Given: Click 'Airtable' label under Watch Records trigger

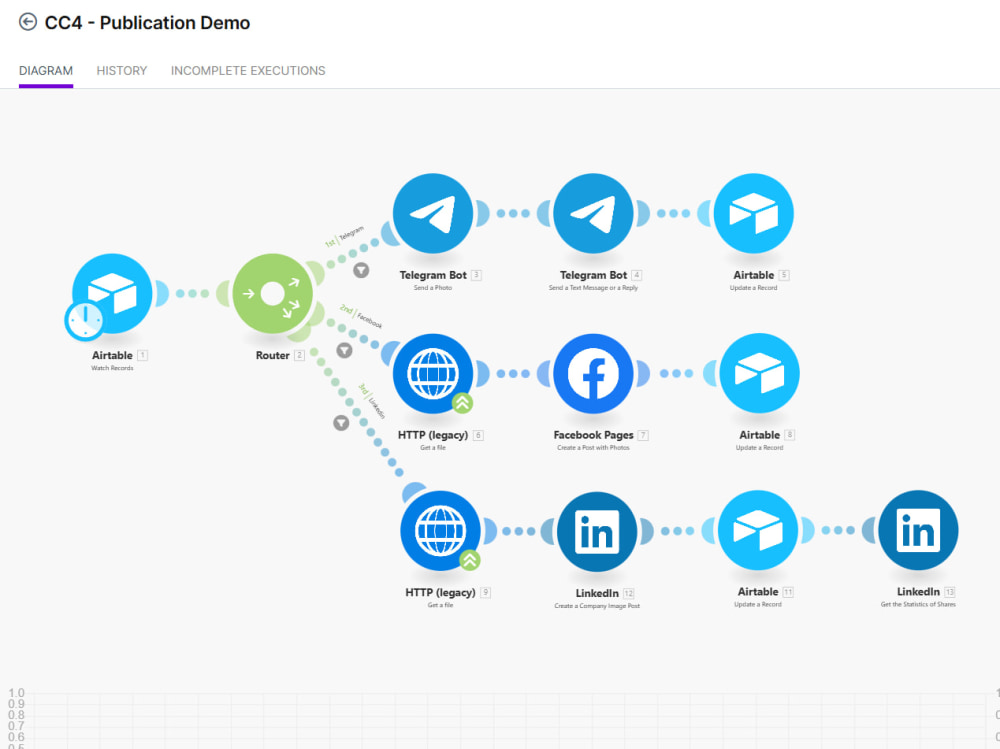Looking at the screenshot, I should pos(112,355).
